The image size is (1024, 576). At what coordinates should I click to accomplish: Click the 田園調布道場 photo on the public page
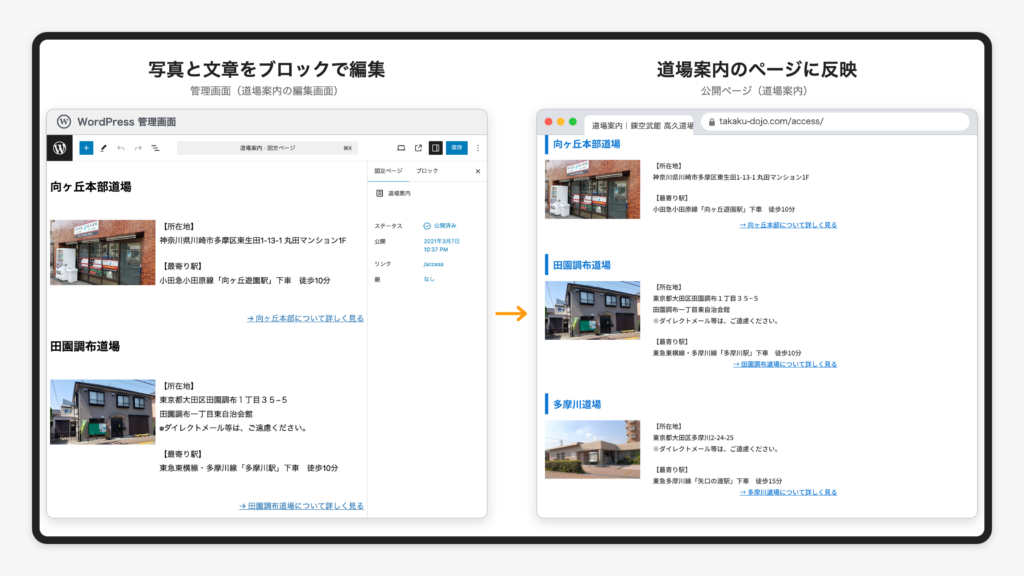coord(592,310)
